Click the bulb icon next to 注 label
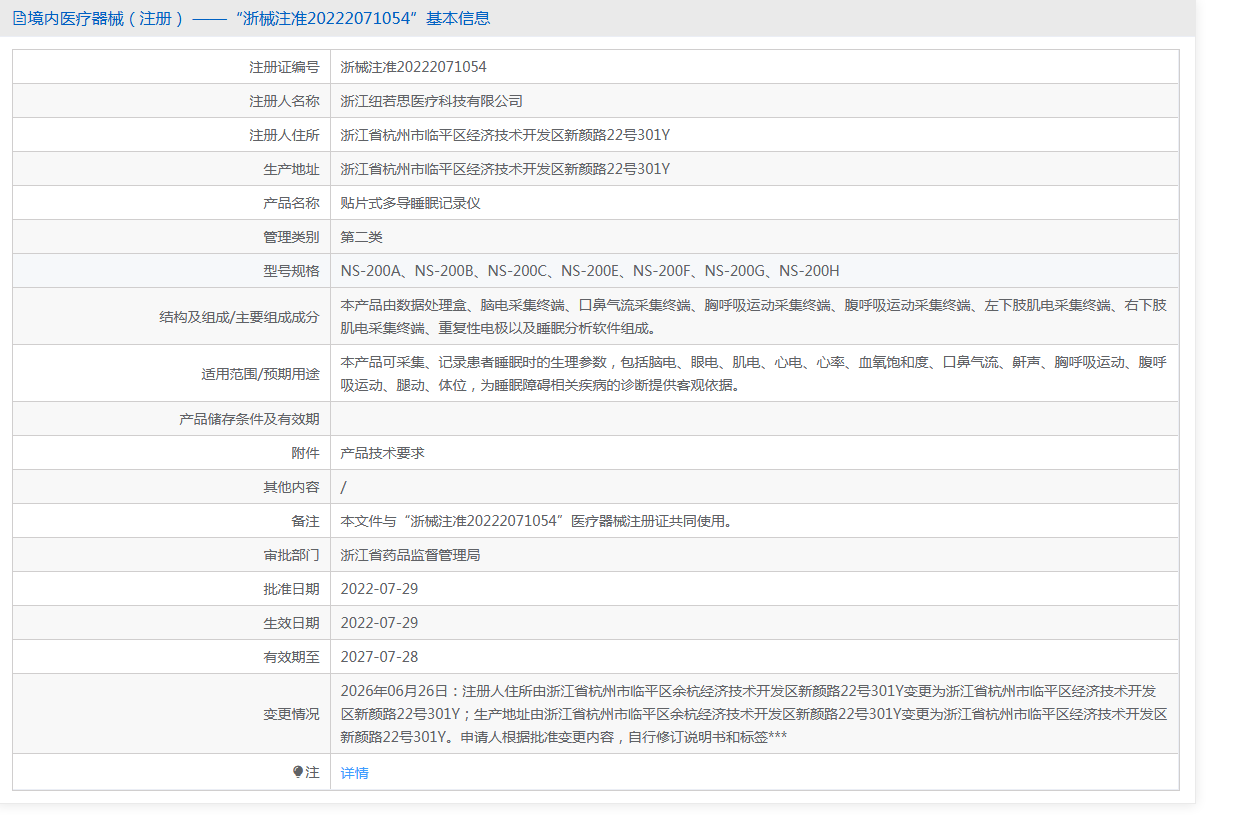This screenshot has height=816, width=1235. [298, 772]
